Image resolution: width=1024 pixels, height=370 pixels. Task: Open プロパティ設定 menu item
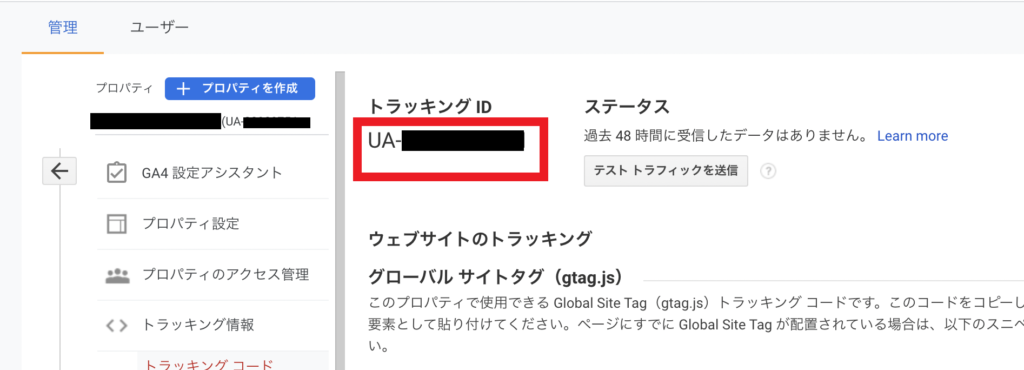[x=212, y=224]
